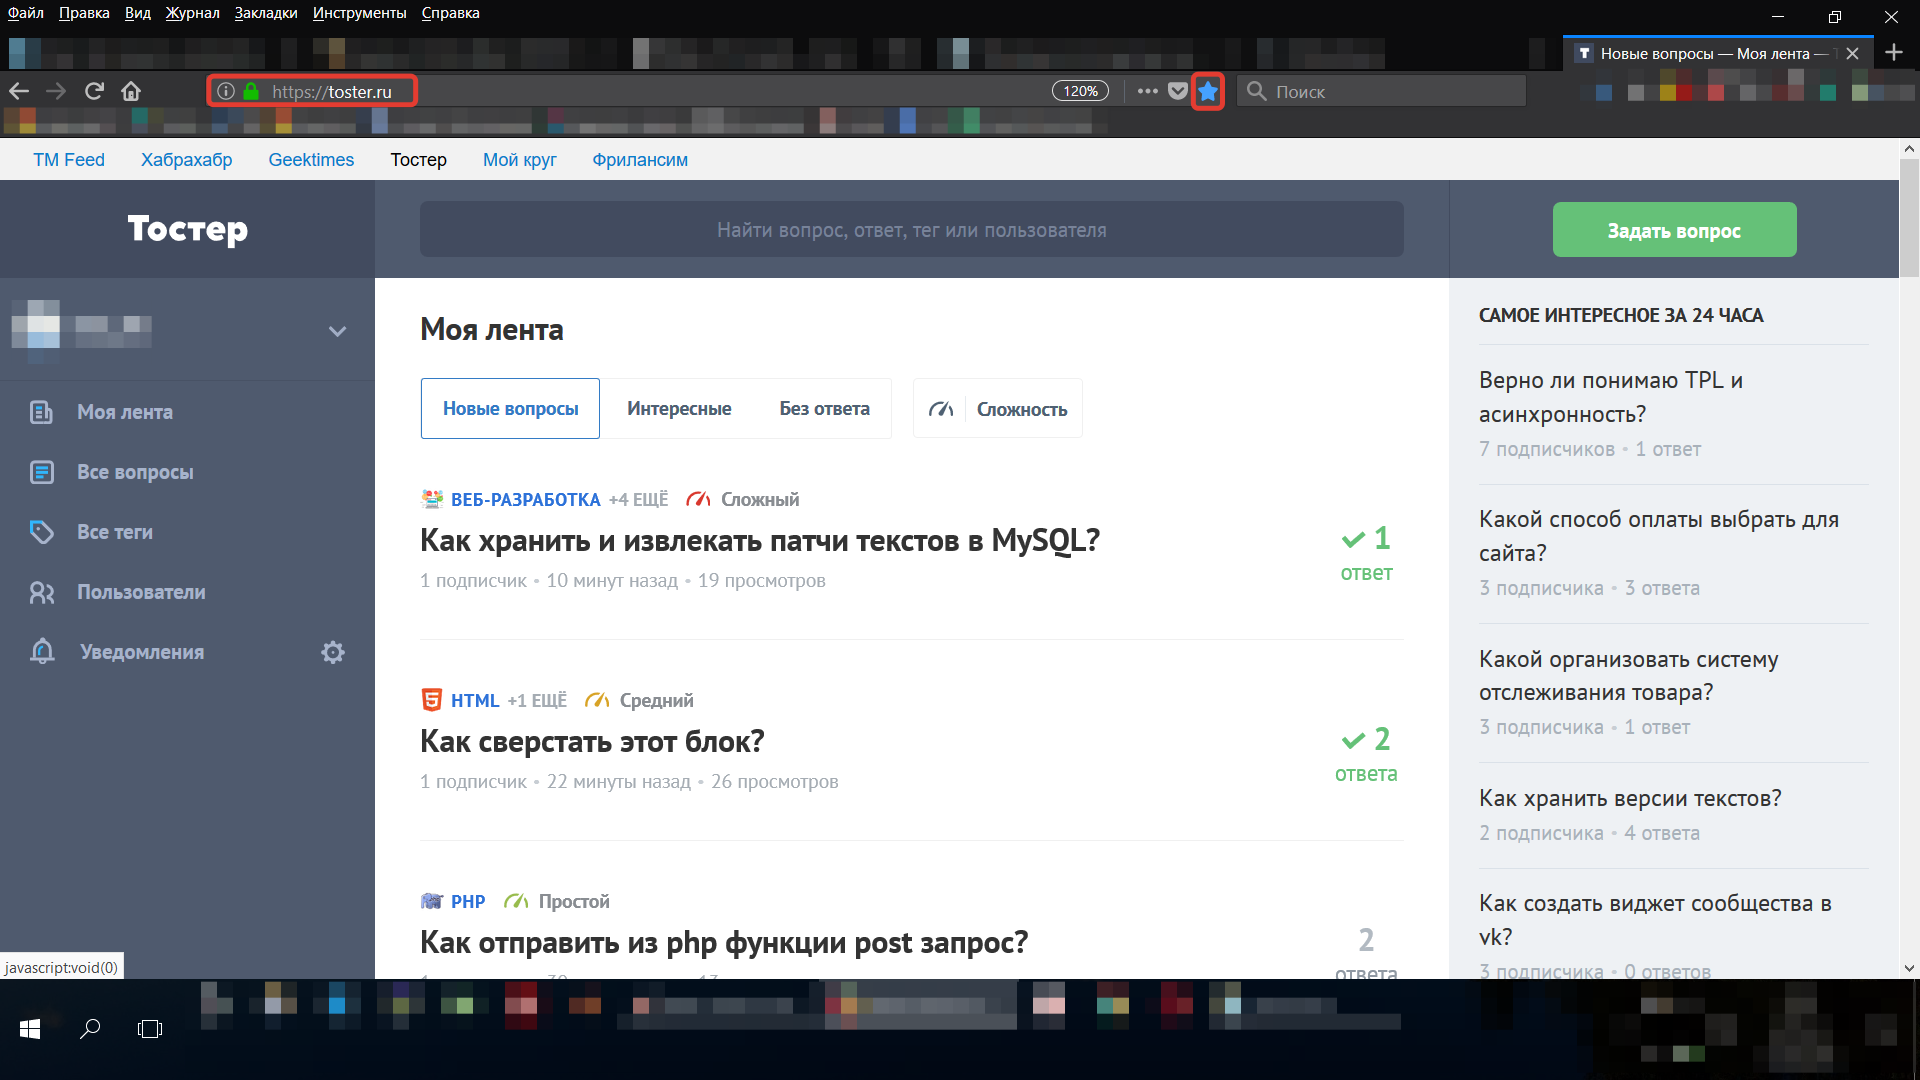Toggle bookmark star for this page
The image size is (1920, 1080).
(x=1208, y=91)
